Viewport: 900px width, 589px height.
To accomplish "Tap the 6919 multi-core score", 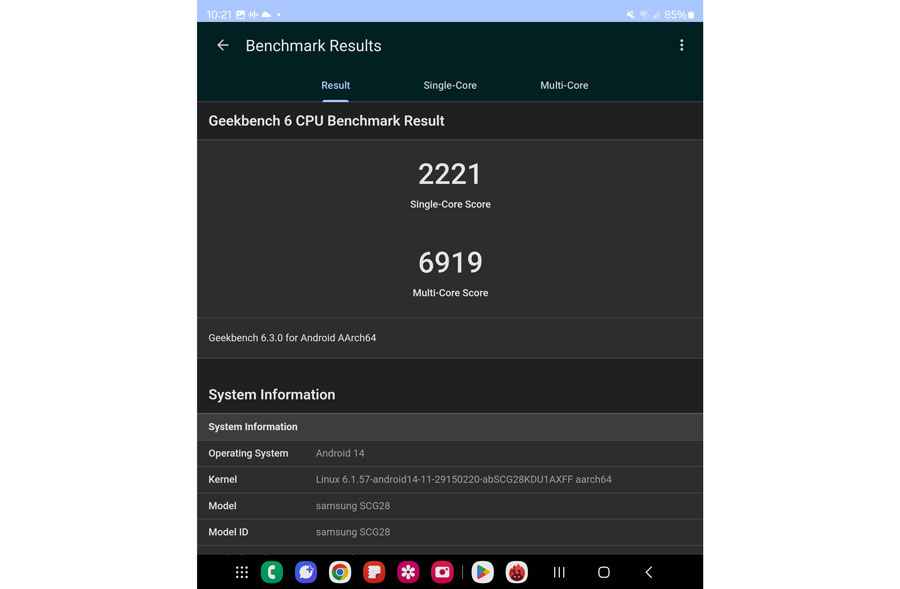I will click(450, 262).
